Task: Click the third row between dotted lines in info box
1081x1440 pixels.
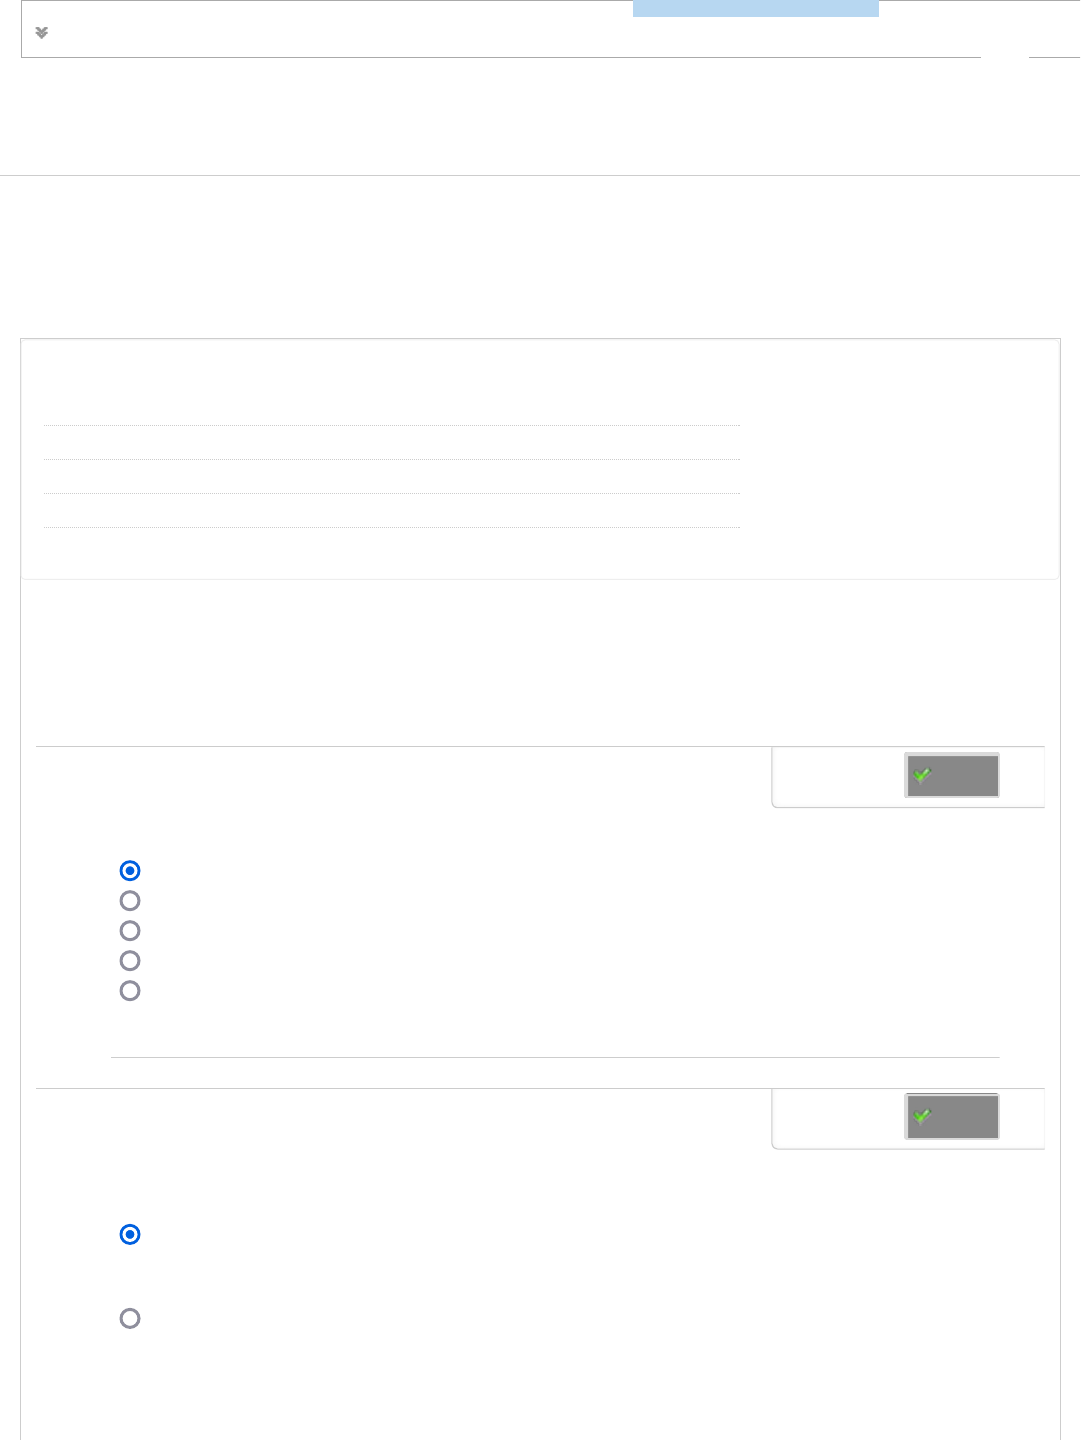Action: (x=391, y=511)
